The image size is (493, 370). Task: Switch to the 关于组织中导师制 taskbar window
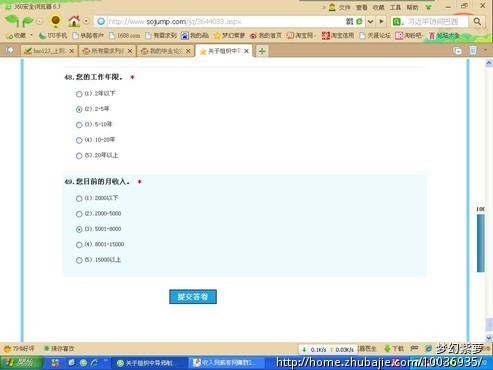[x=148, y=363]
